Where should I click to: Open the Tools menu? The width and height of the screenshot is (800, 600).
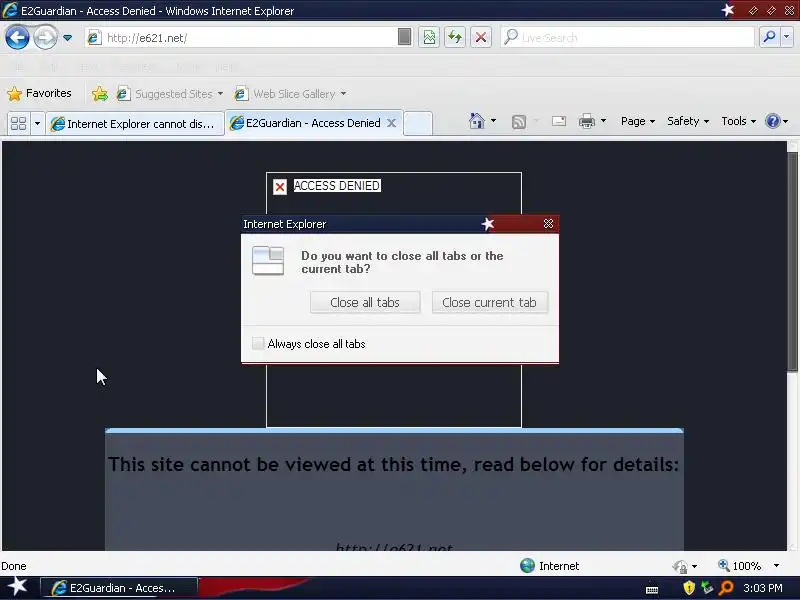pos(738,121)
